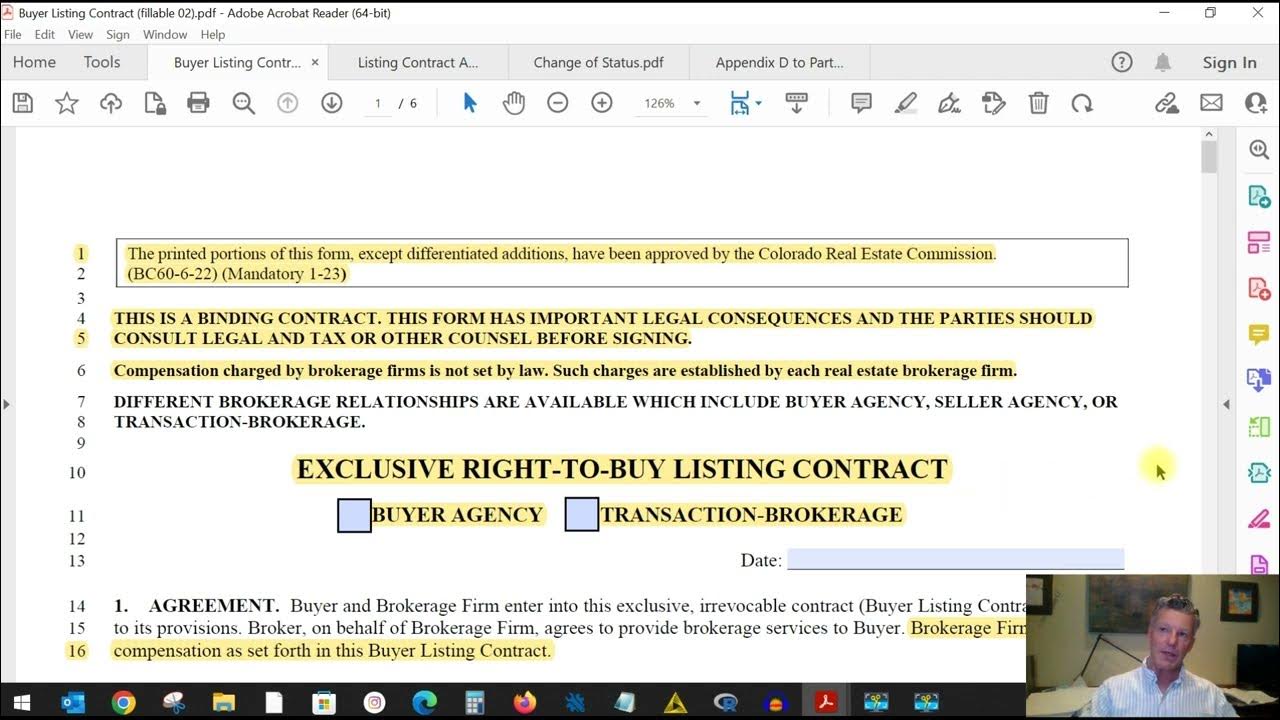The width and height of the screenshot is (1280, 720).
Task: Click the vertical scrollbar thumb
Action: [1208, 156]
